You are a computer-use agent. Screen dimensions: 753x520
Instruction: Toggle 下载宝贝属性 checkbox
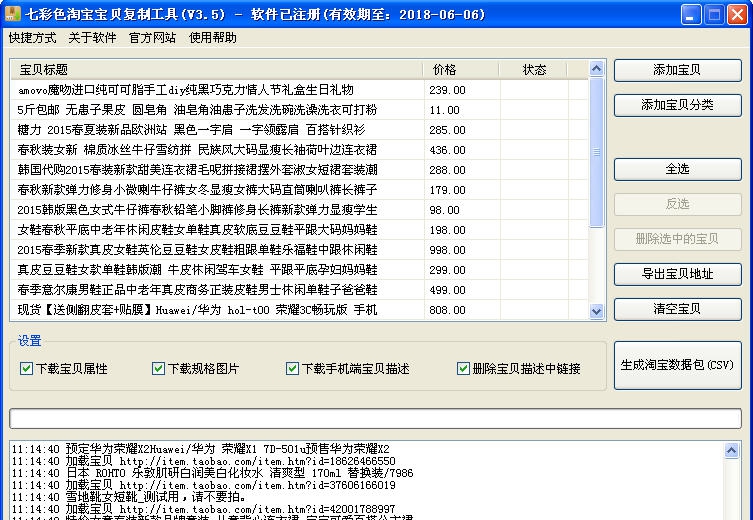[26, 369]
